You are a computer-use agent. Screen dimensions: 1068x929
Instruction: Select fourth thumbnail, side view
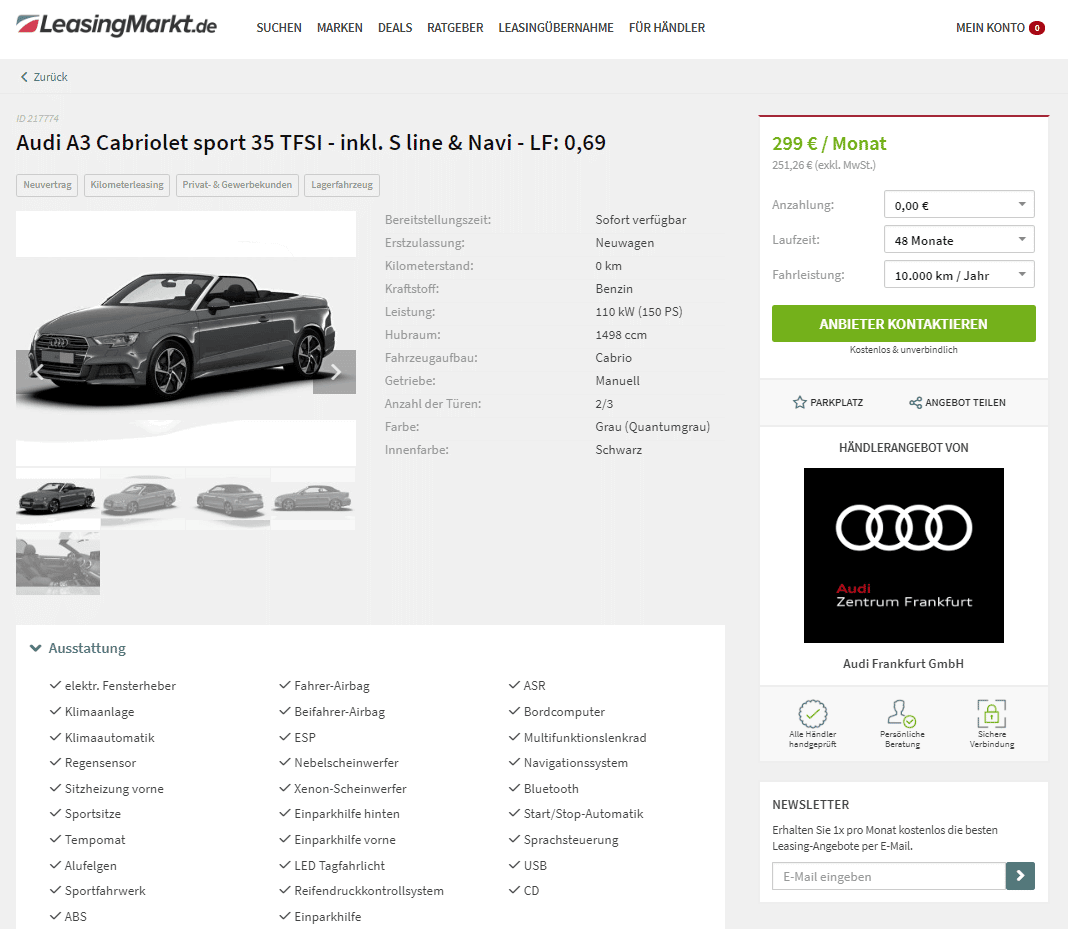pos(313,499)
